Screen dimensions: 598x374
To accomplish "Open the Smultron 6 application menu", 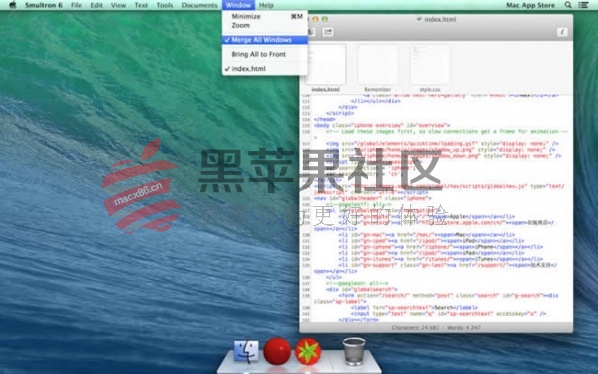I will pos(43,5).
